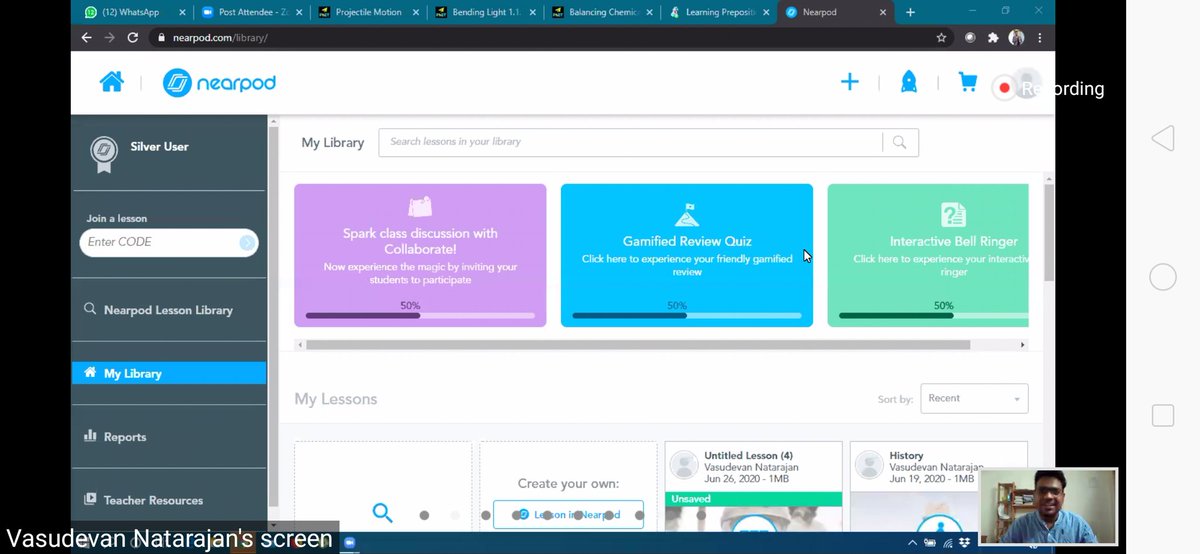This screenshot has height=554, width=1200.
Task: Click Lesson in Nearpod button
Action: [x=568, y=515]
